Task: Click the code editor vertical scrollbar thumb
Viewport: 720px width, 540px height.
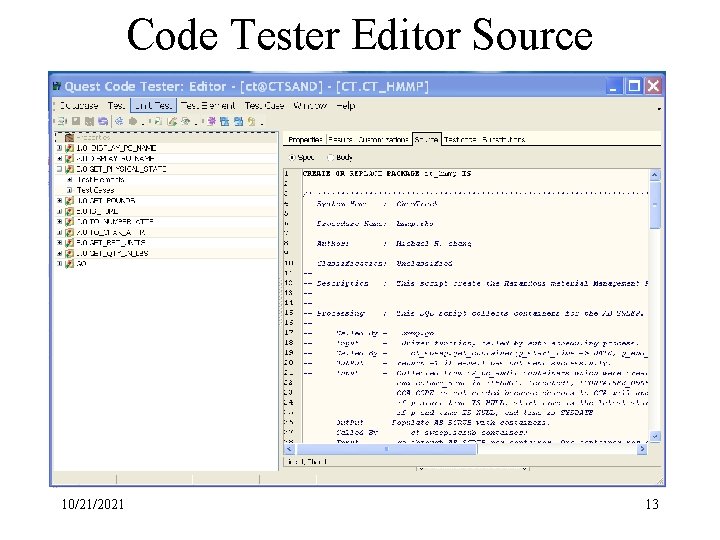Action: tap(655, 205)
